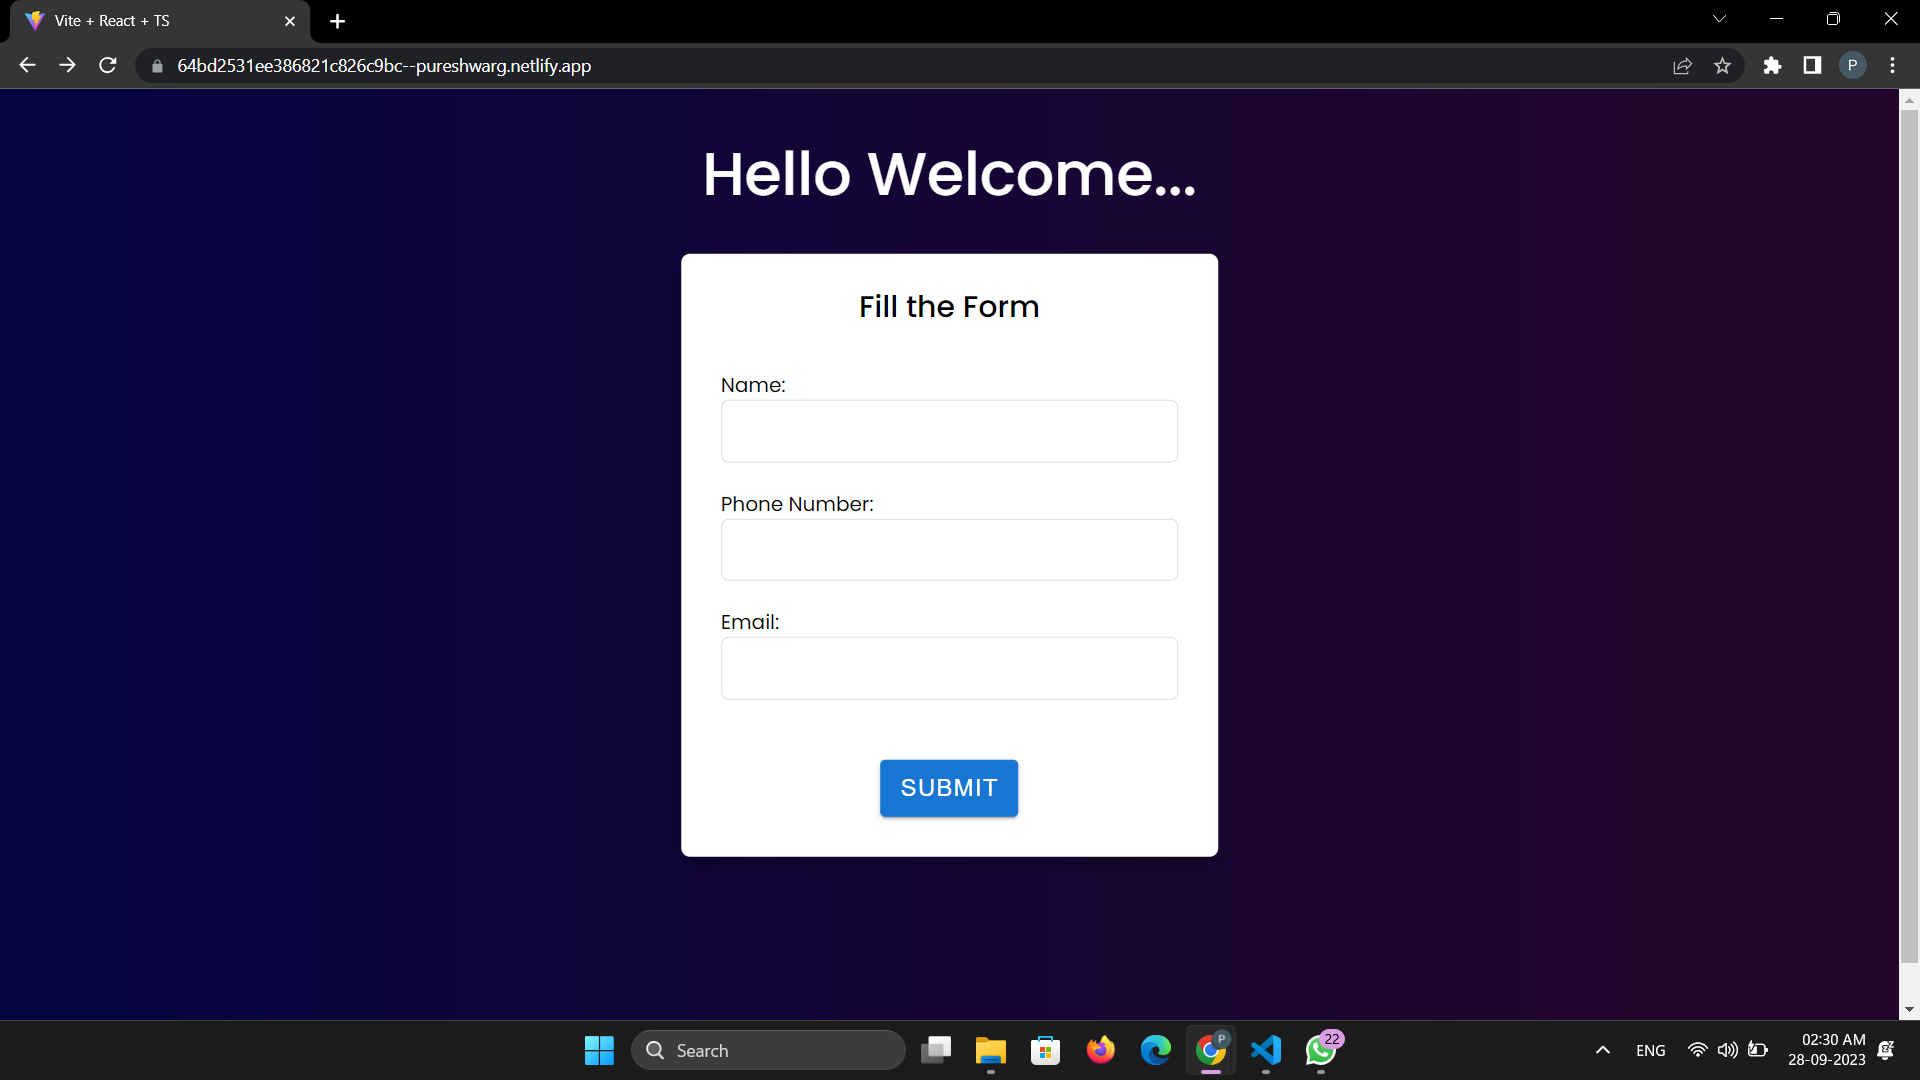The width and height of the screenshot is (1920, 1080).
Task: Open the hidden system tray icons arrow
Action: [1602, 1050]
